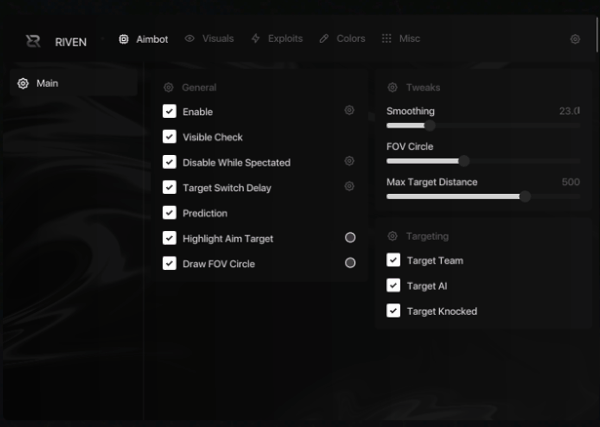Image resolution: width=600 pixels, height=427 pixels.
Task: Open the gear settings beside Enable
Action: pyautogui.click(x=349, y=110)
